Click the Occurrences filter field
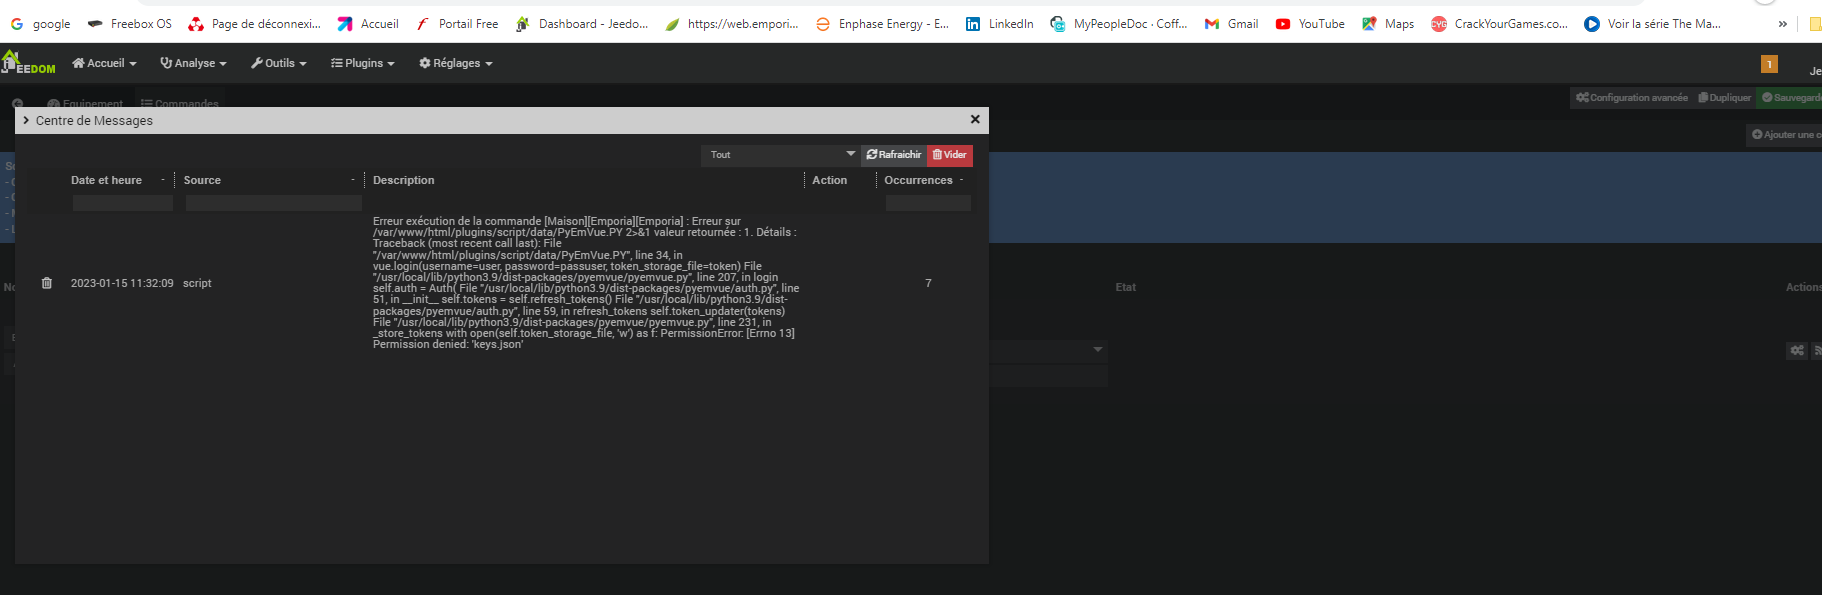The height and width of the screenshot is (595, 1822). (927, 203)
